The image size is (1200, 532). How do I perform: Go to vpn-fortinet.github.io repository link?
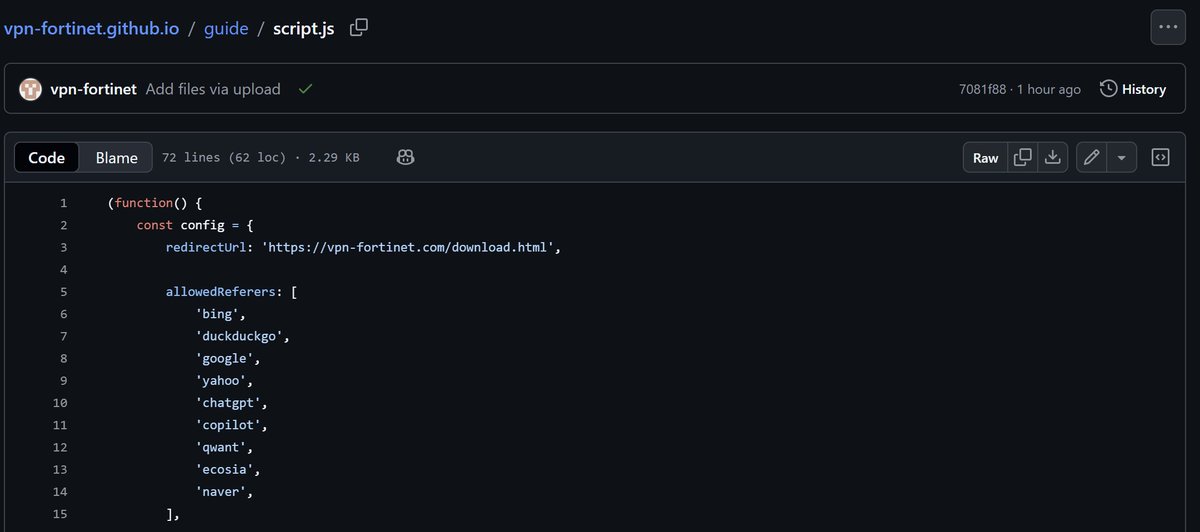92,28
